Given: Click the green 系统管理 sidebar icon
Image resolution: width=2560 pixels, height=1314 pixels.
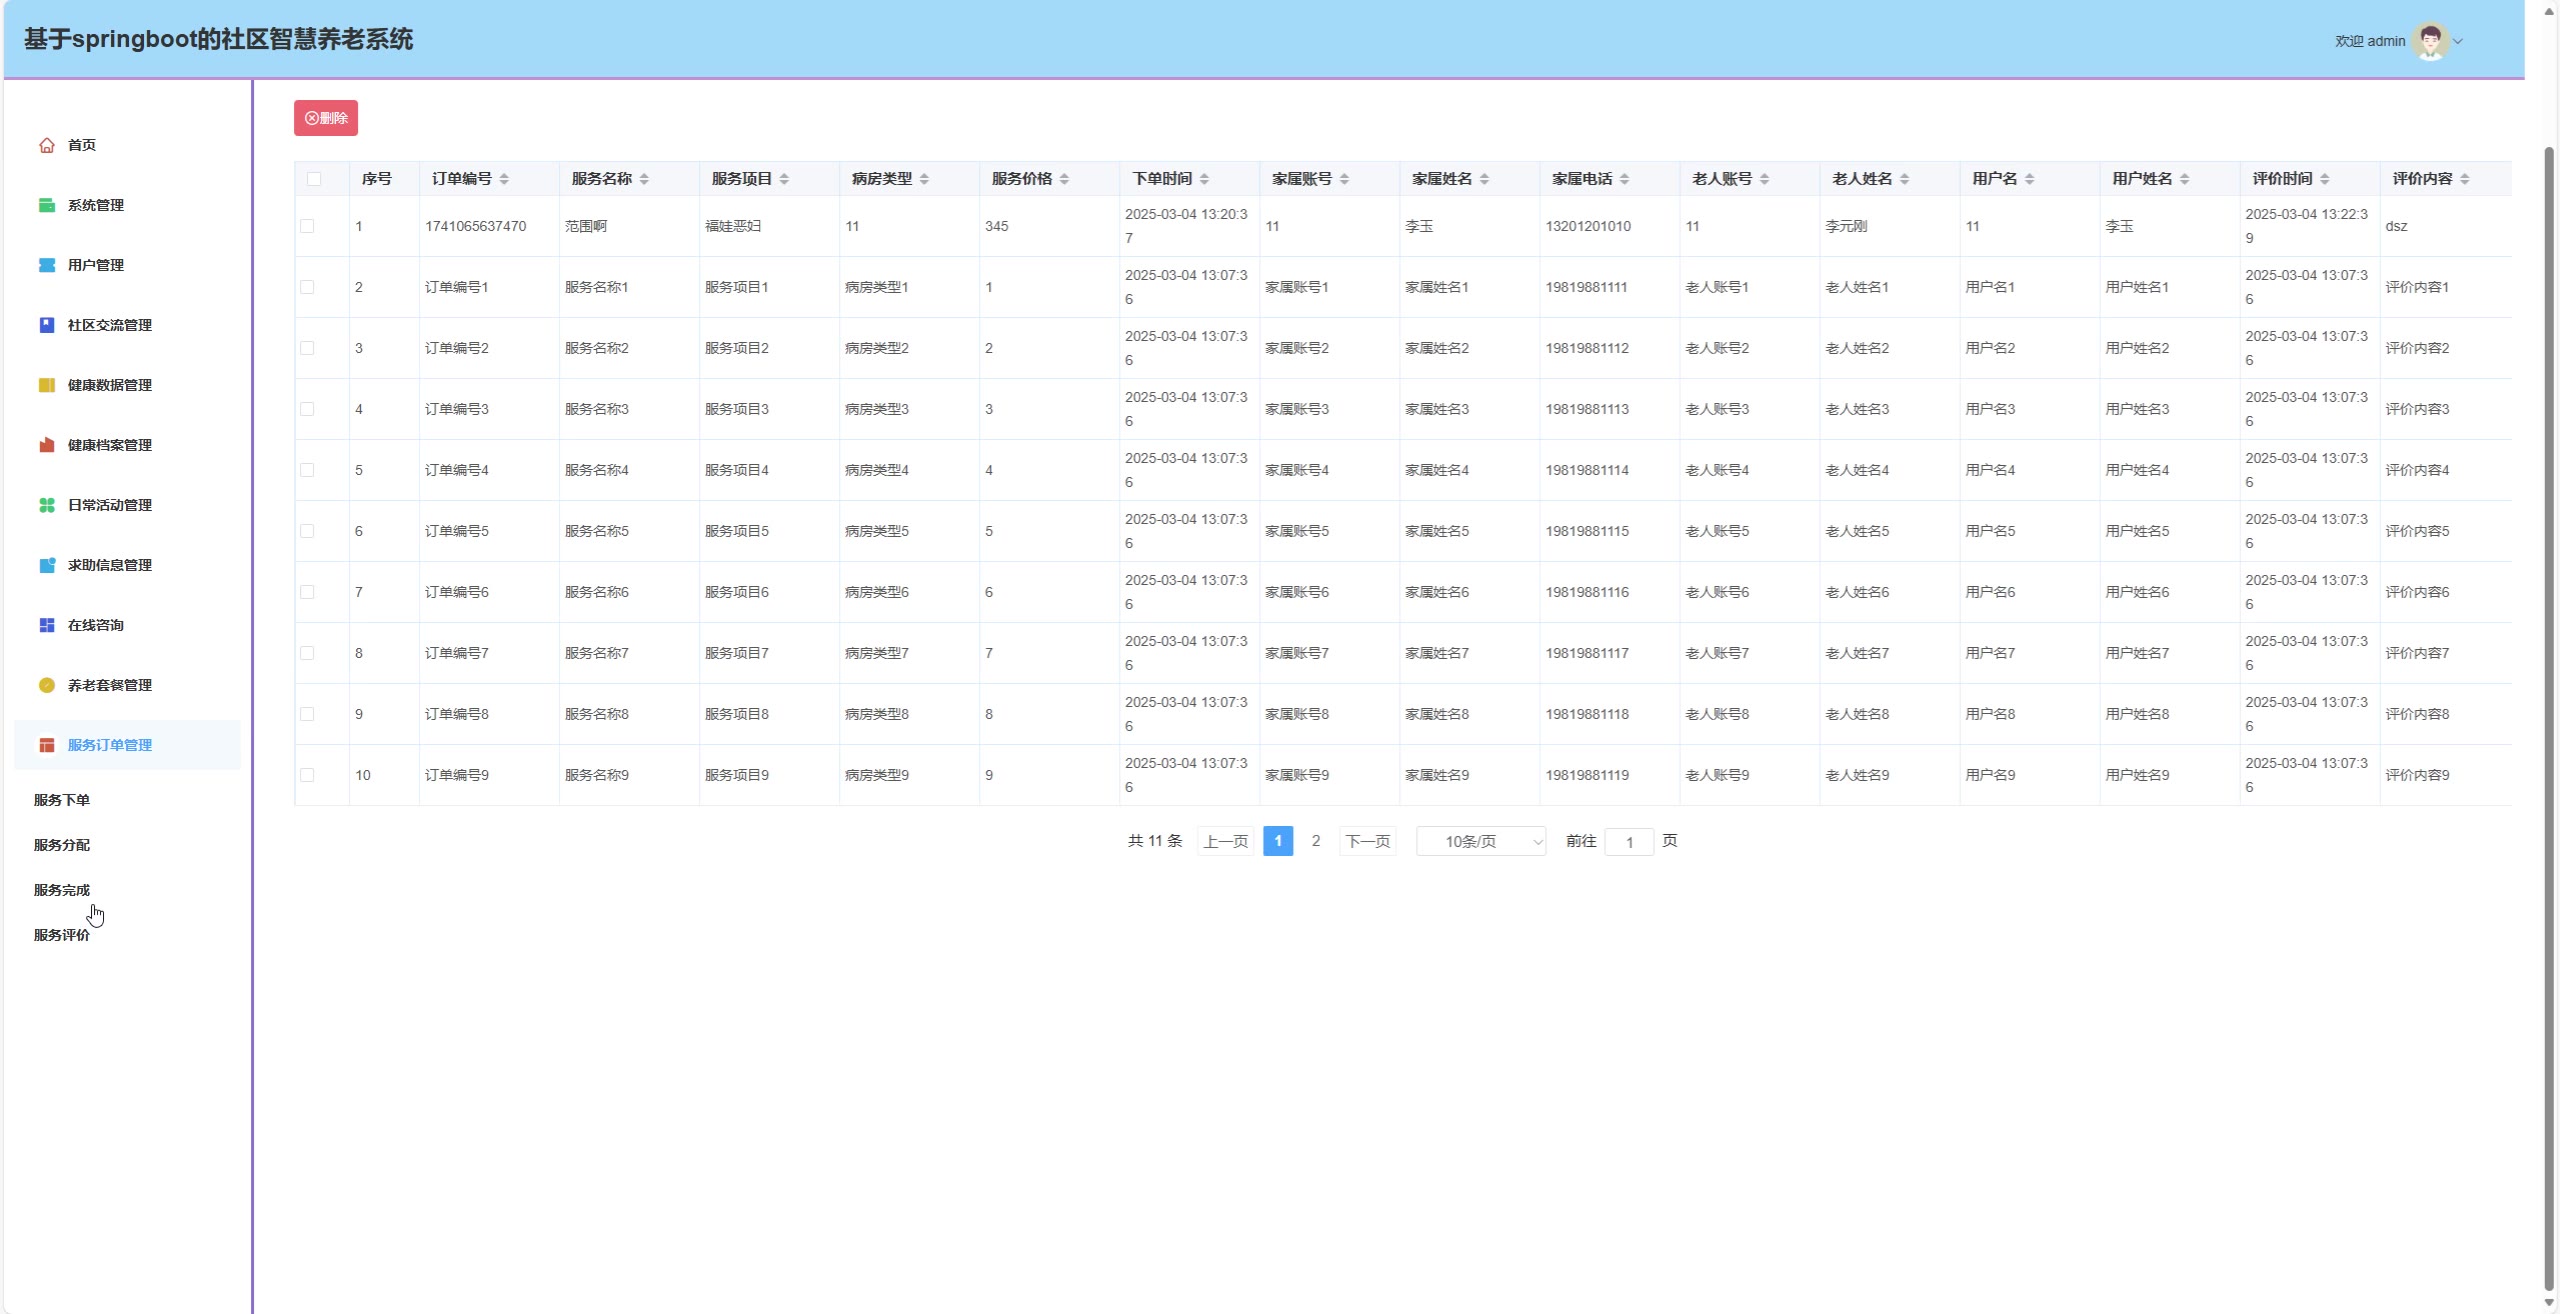Looking at the screenshot, I should (47, 205).
